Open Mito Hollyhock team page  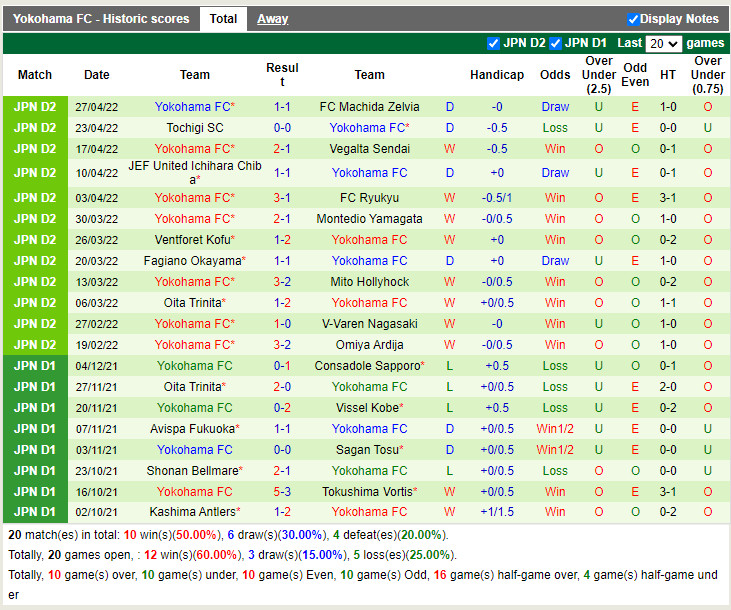coord(369,282)
